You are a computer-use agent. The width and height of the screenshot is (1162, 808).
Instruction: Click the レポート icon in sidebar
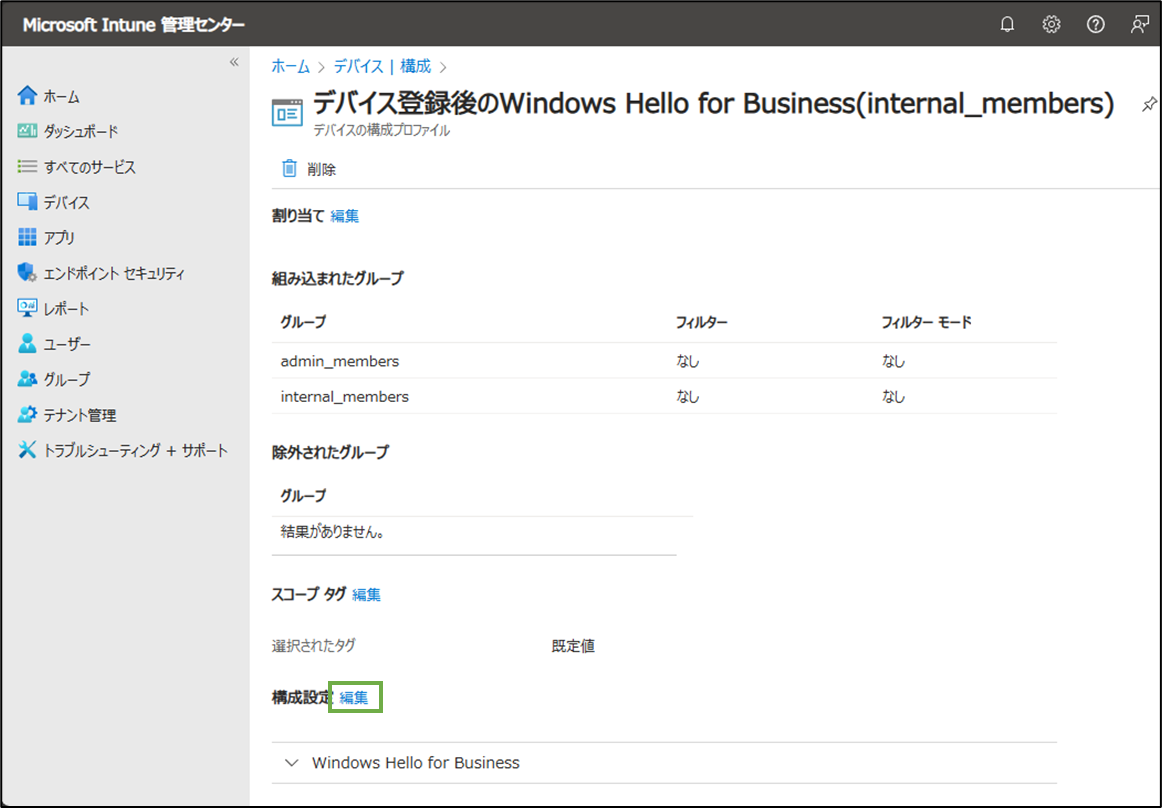click(27, 308)
